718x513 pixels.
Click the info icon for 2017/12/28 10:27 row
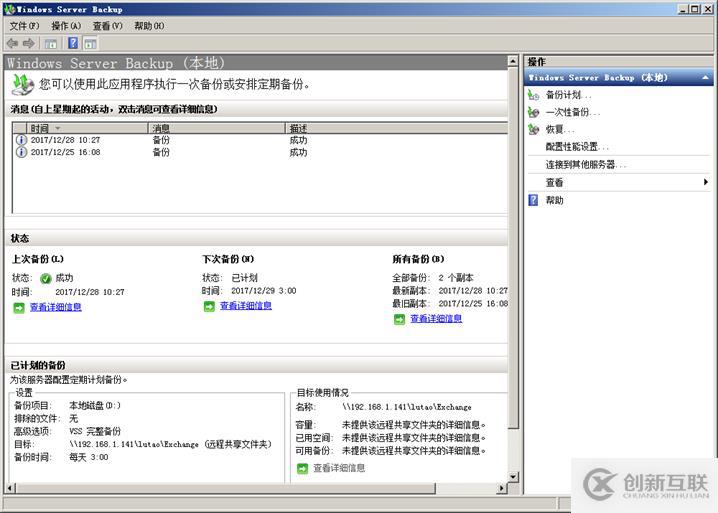tap(21, 140)
